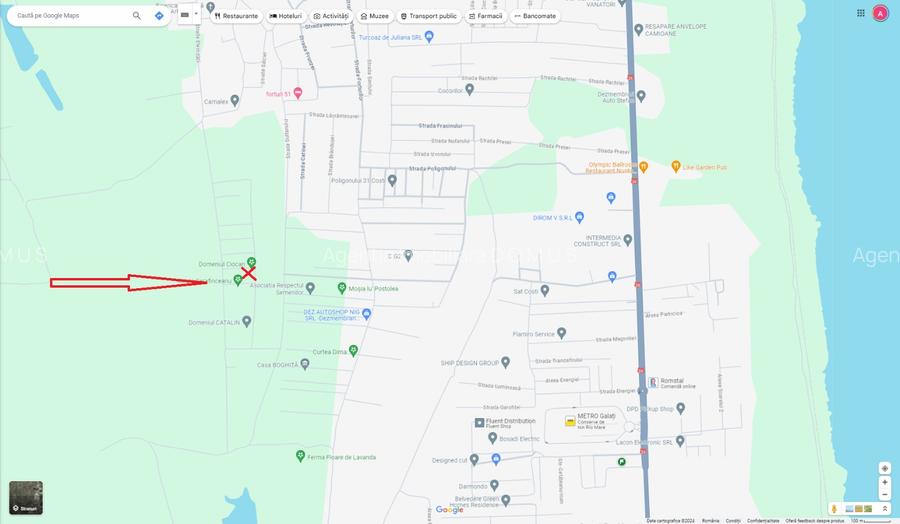Expand the map imagery options chevron
Viewport: 900px width, 524px height.
tap(884, 509)
